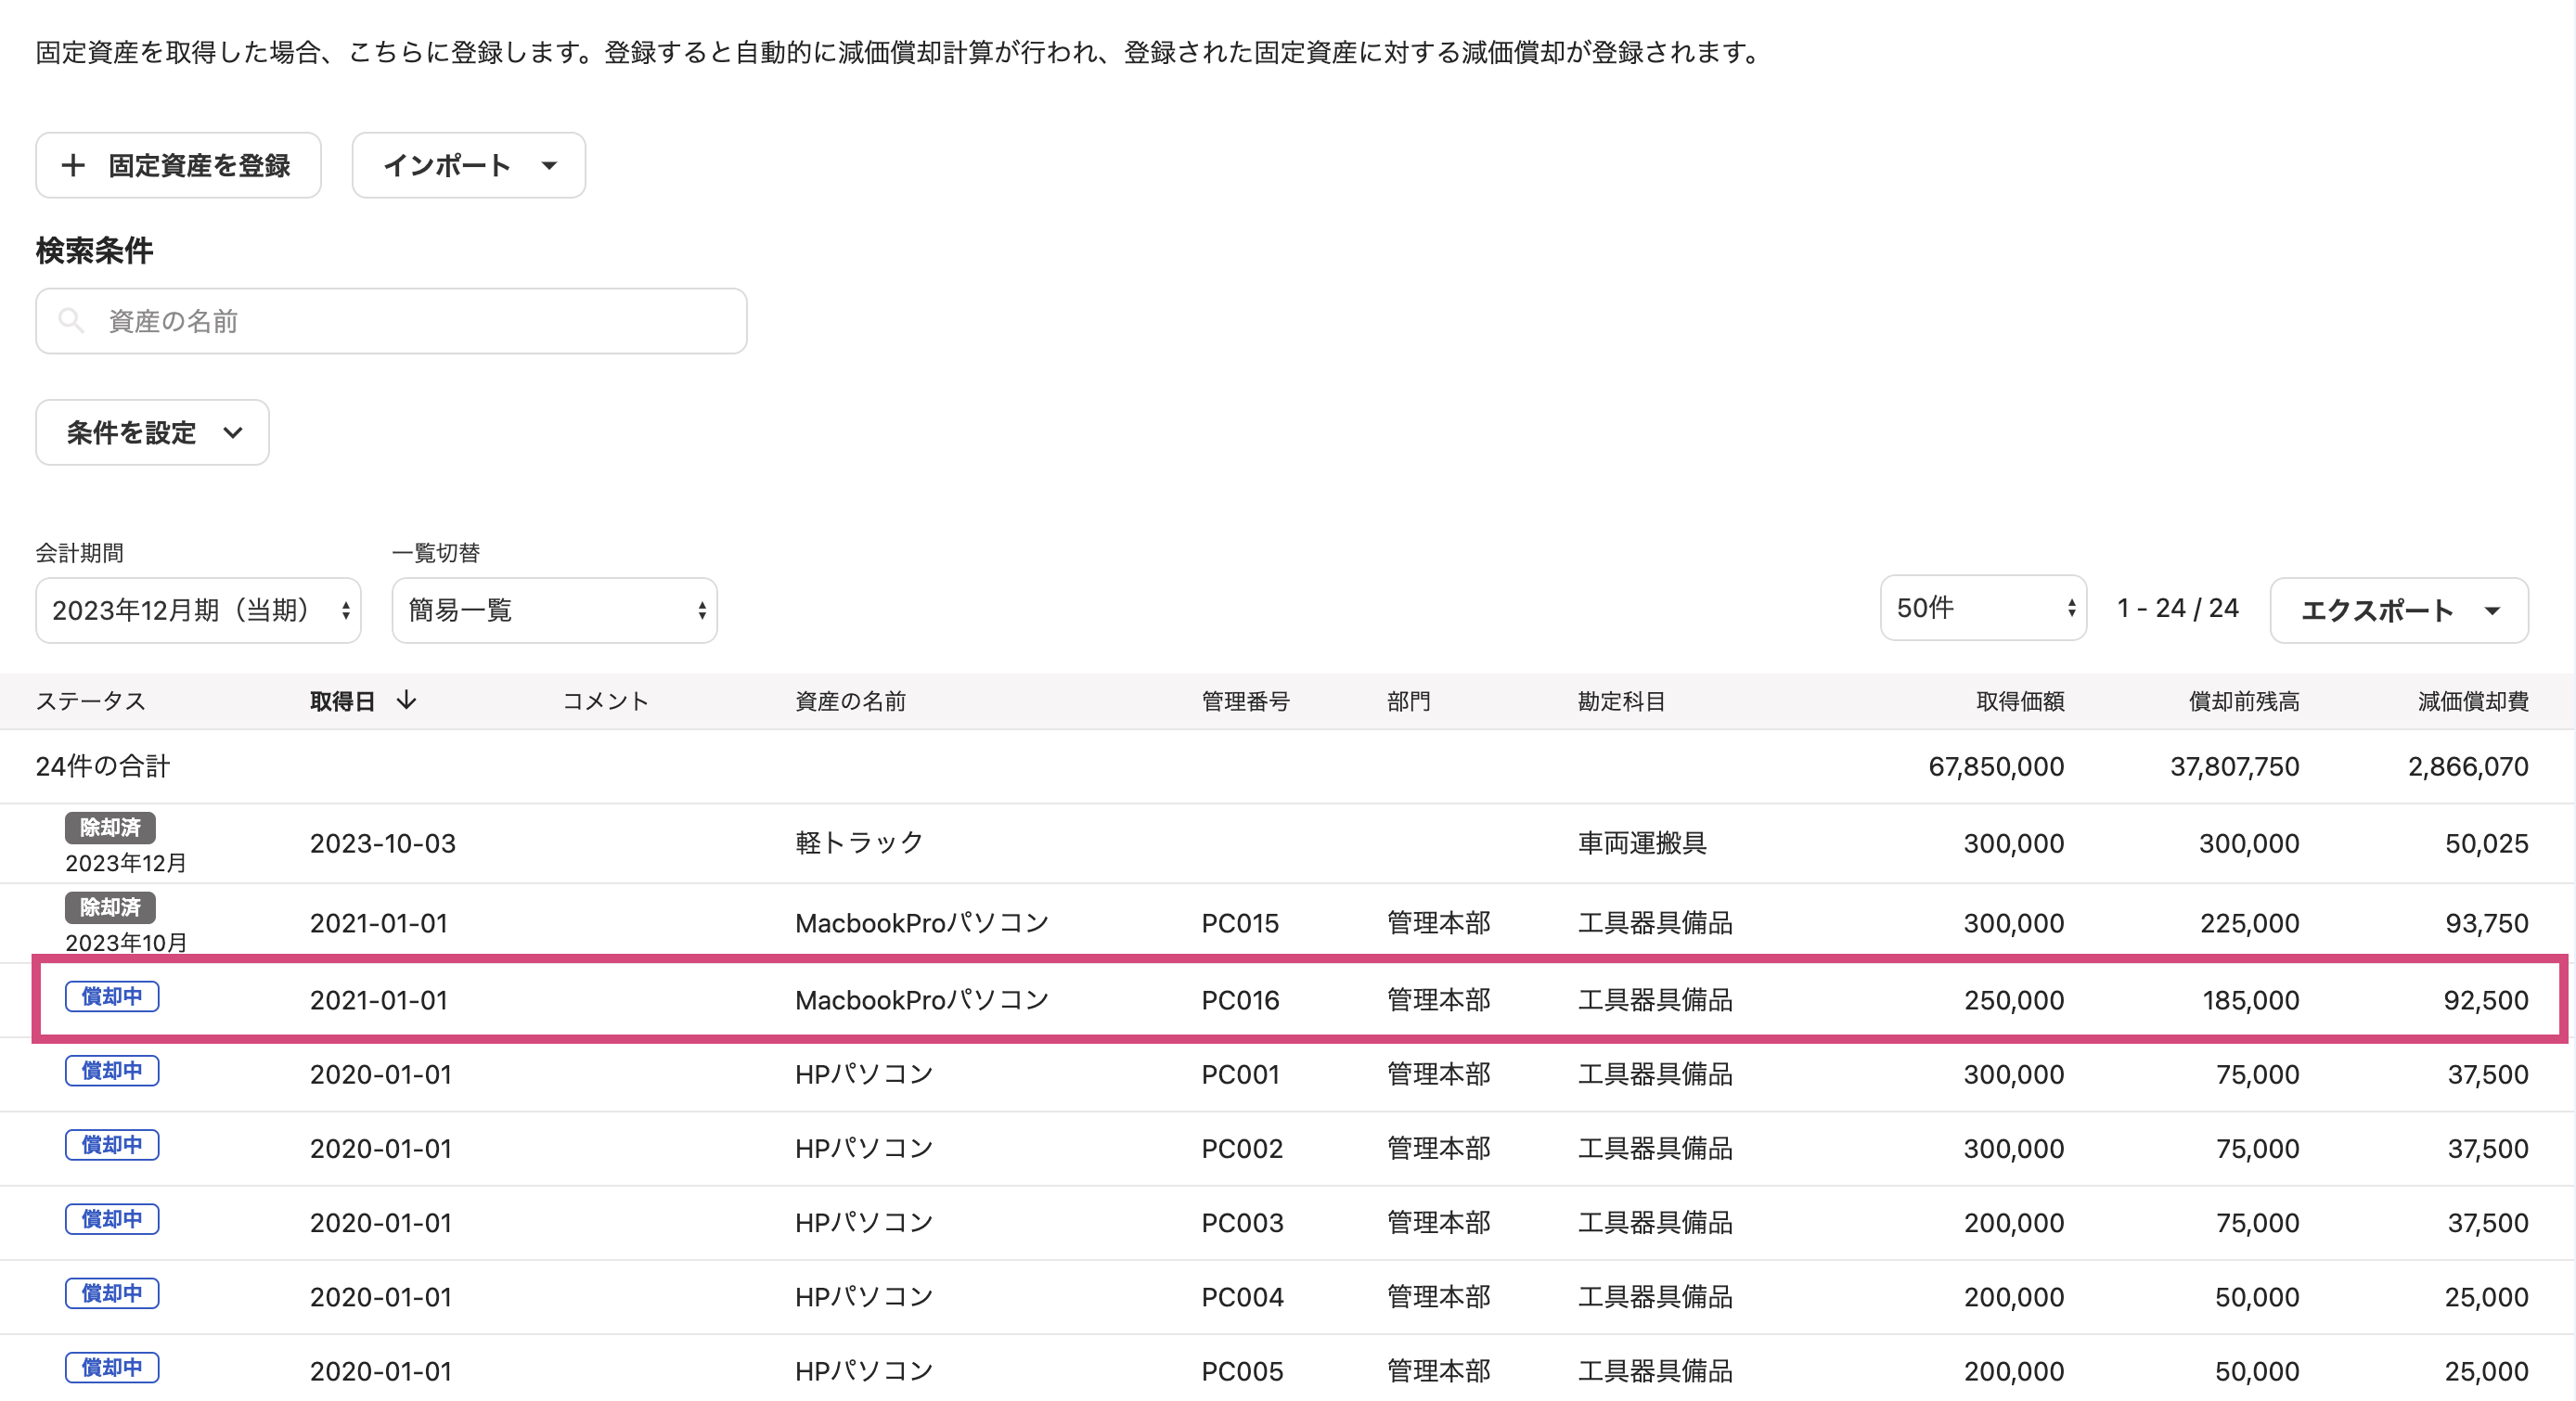
Task: Focus the 資産の名前 search field
Action: (391, 321)
